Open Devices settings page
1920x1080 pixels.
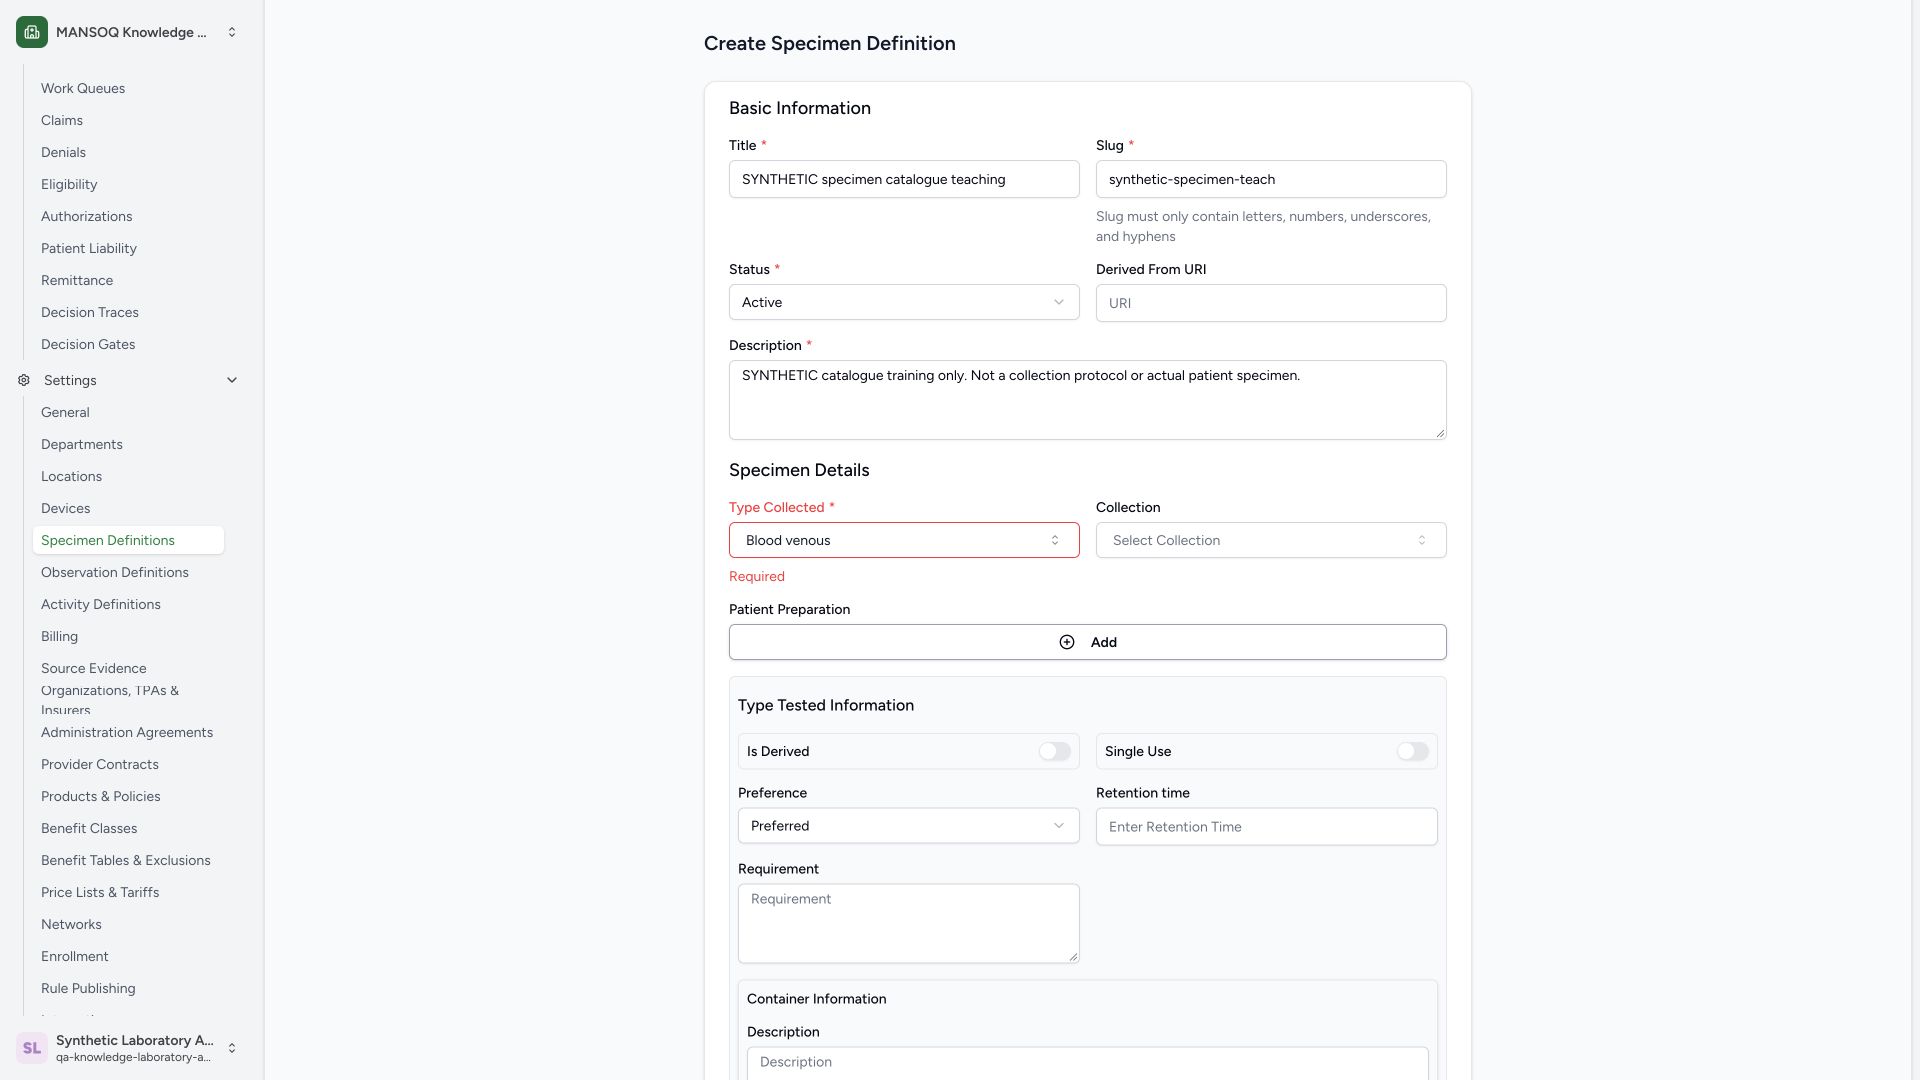[65, 508]
